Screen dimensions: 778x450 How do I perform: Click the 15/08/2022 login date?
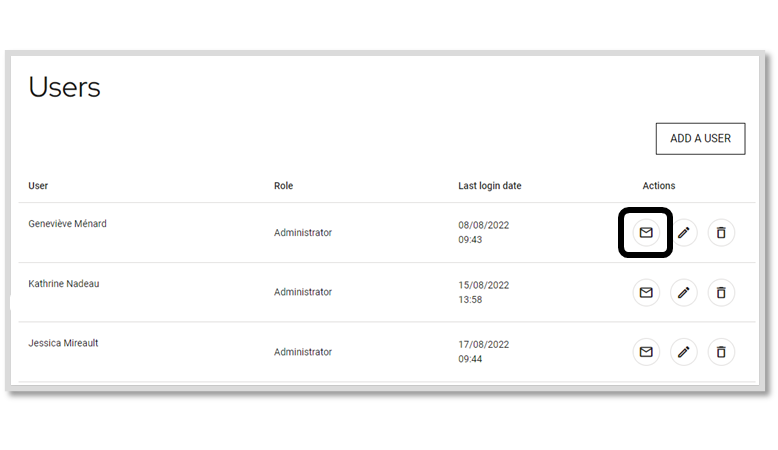click(483, 285)
